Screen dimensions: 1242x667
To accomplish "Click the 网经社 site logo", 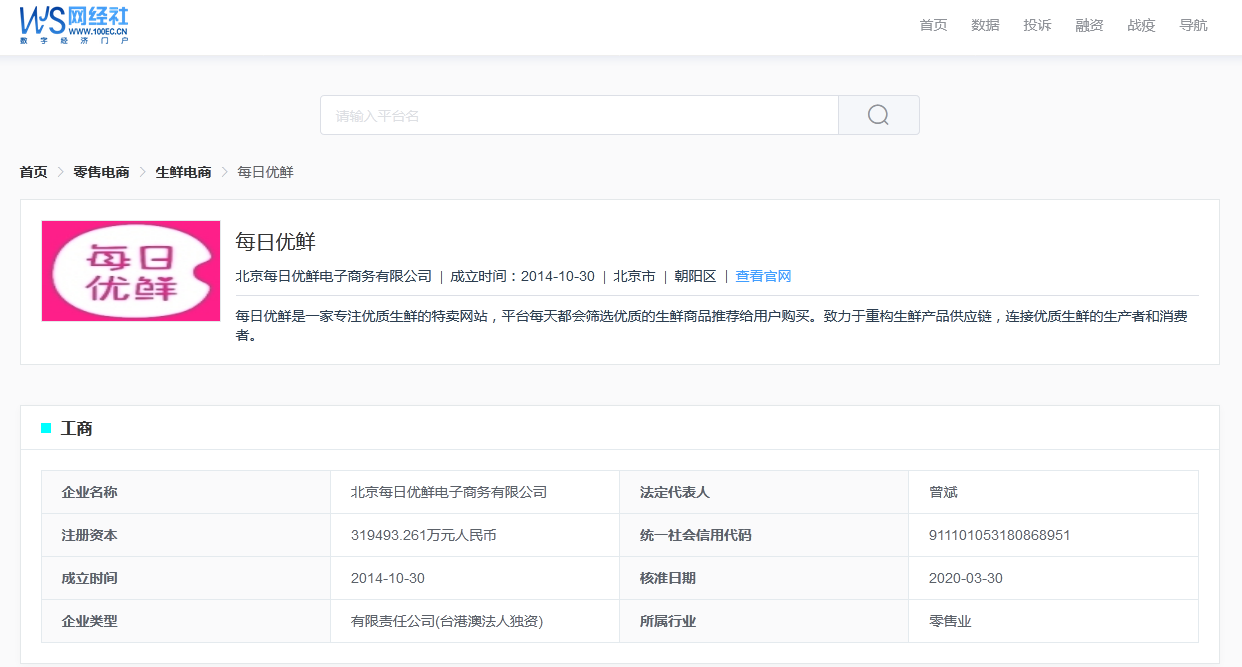I will (x=74, y=24).
